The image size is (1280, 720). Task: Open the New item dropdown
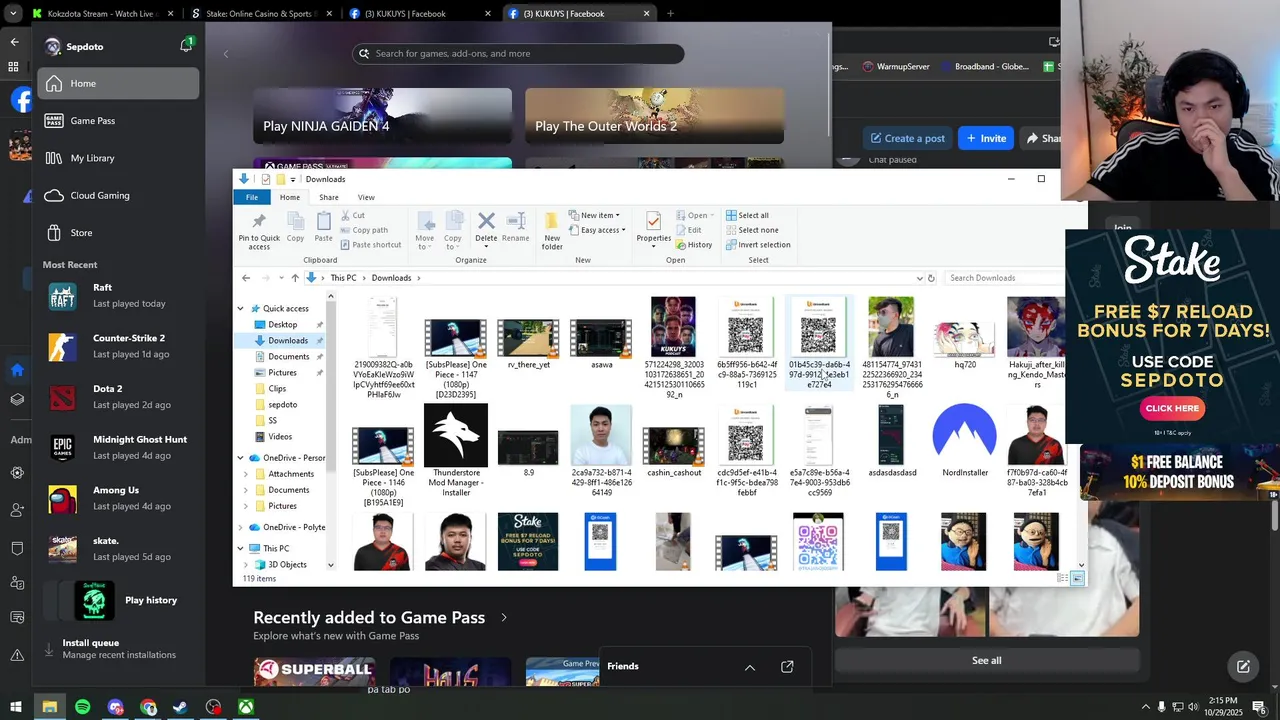[x=594, y=215]
